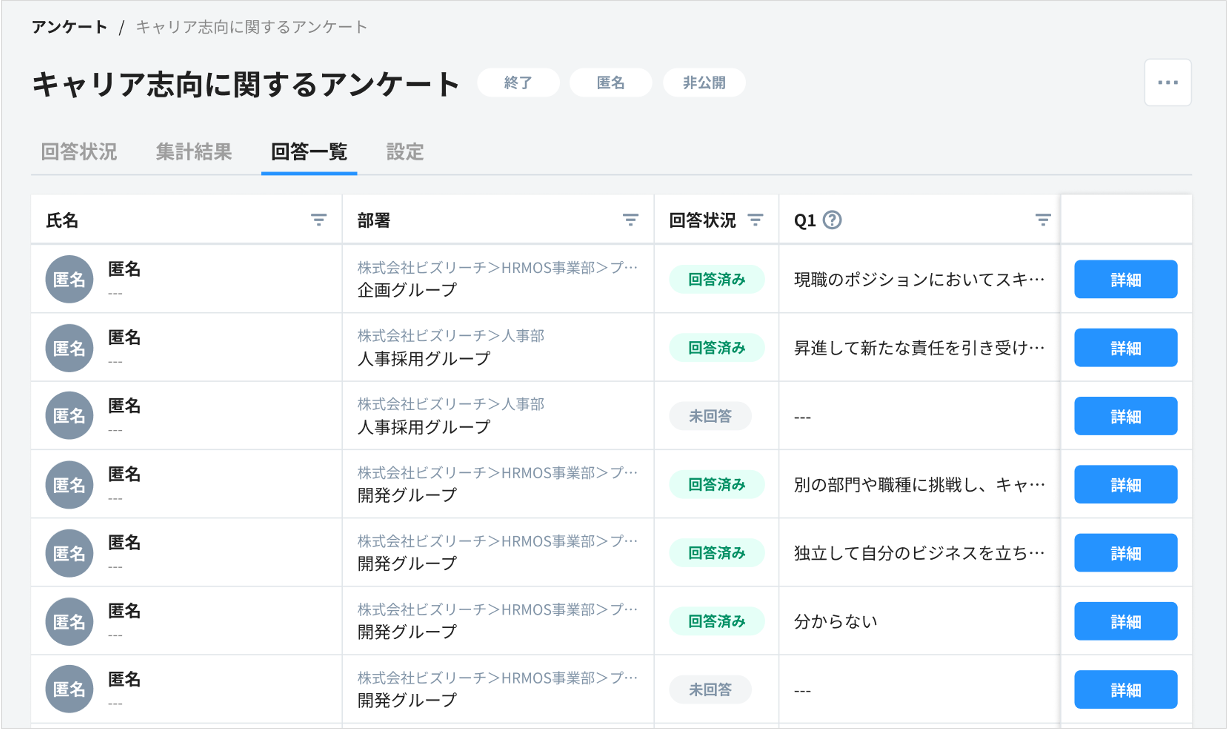
Task: Click the 詳細 button in the first row
Action: [x=1125, y=279]
